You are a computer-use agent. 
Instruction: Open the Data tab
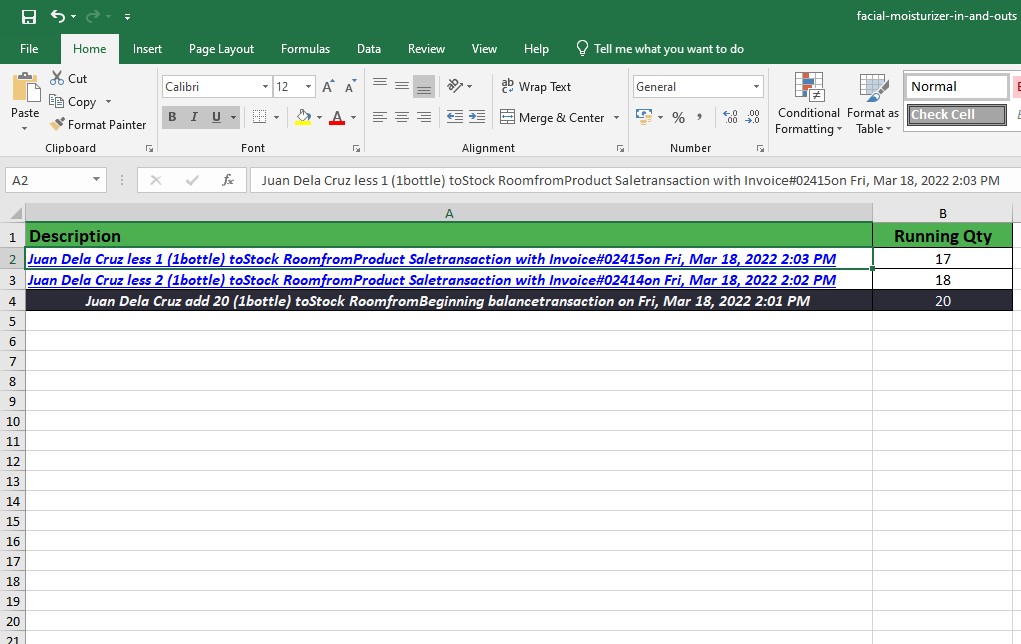(369, 49)
